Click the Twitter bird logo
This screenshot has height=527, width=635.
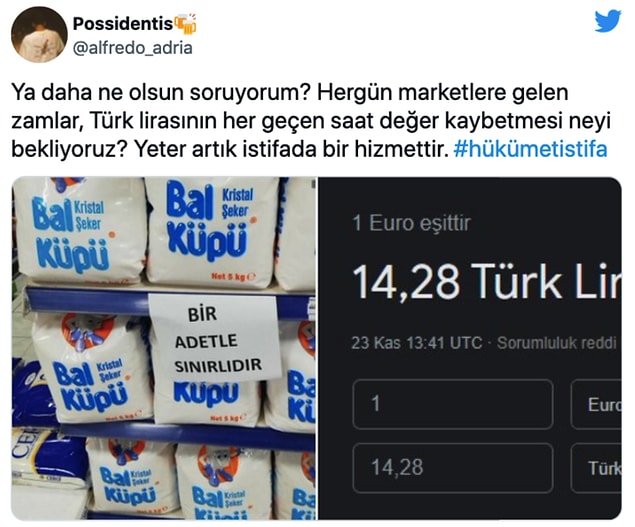click(x=607, y=21)
